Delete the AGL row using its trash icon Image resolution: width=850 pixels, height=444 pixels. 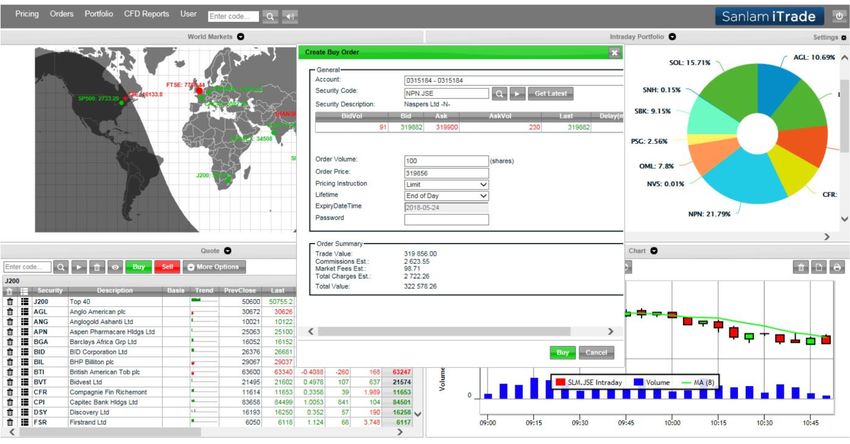[10, 312]
